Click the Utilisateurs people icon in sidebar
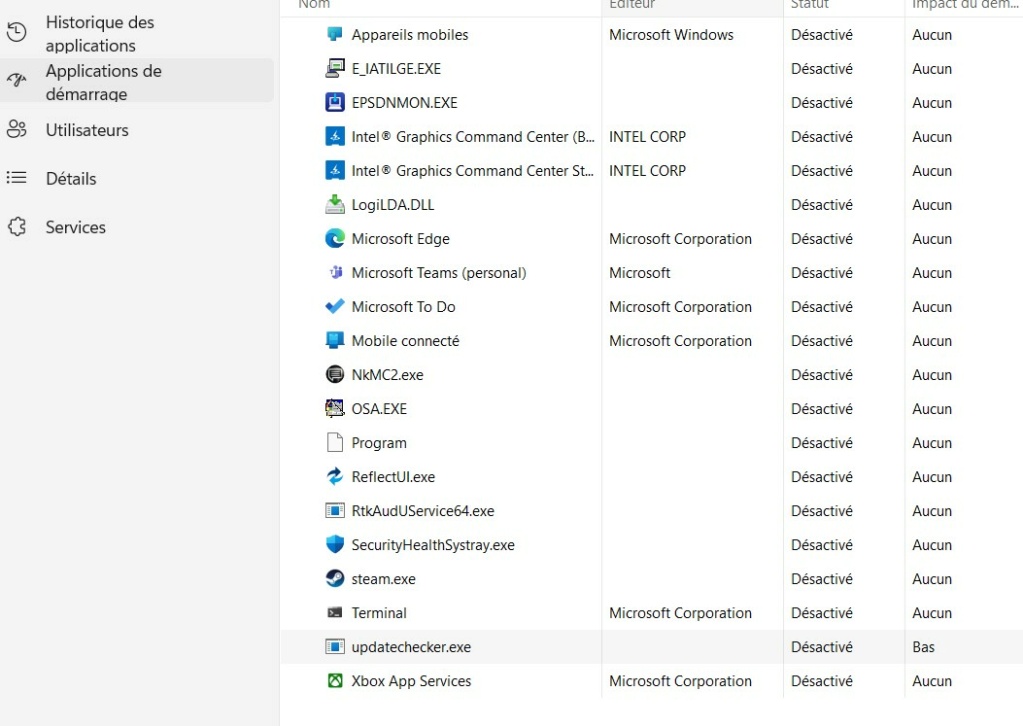Image resolution: width=1023 pixels, height=726 pixels. (x=16, y=129)
